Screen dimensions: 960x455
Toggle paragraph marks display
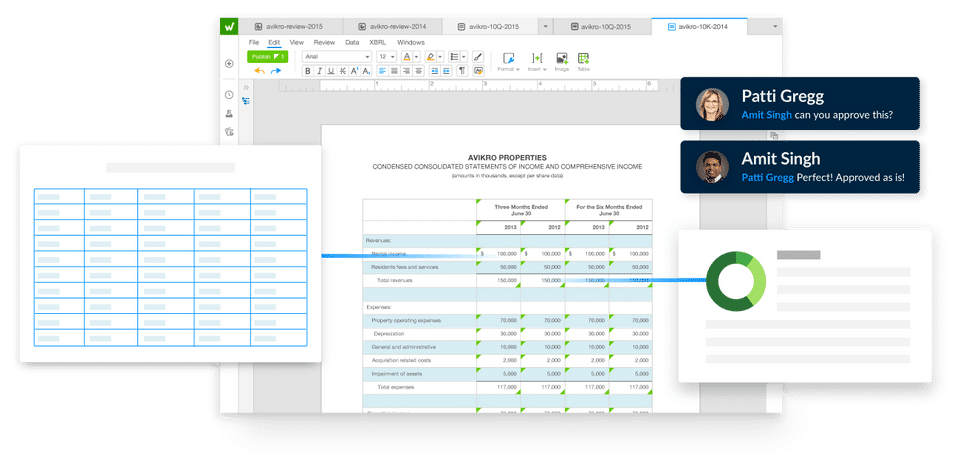462,71
